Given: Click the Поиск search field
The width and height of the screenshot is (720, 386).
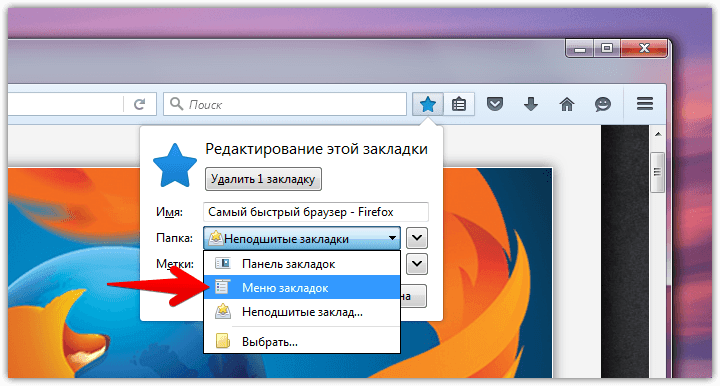Looking at the screenshot, I should (285, 104).
